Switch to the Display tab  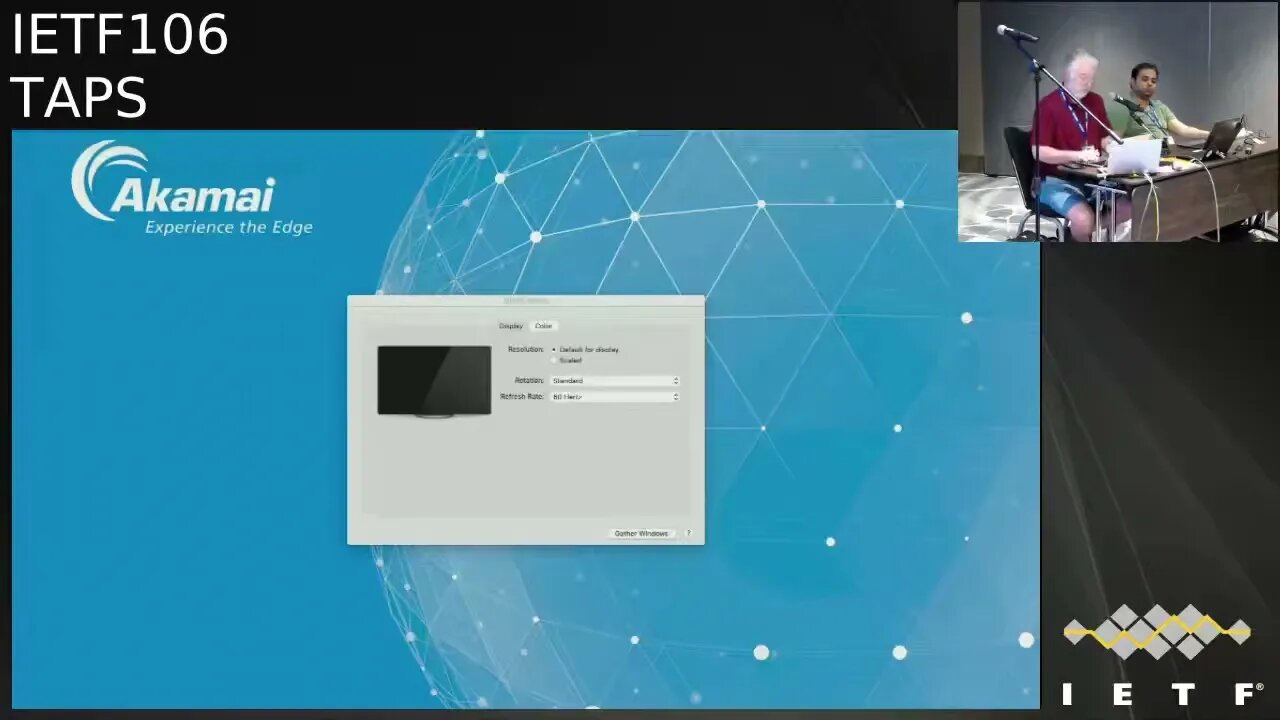pyautogui.click(x=511, y=326)
